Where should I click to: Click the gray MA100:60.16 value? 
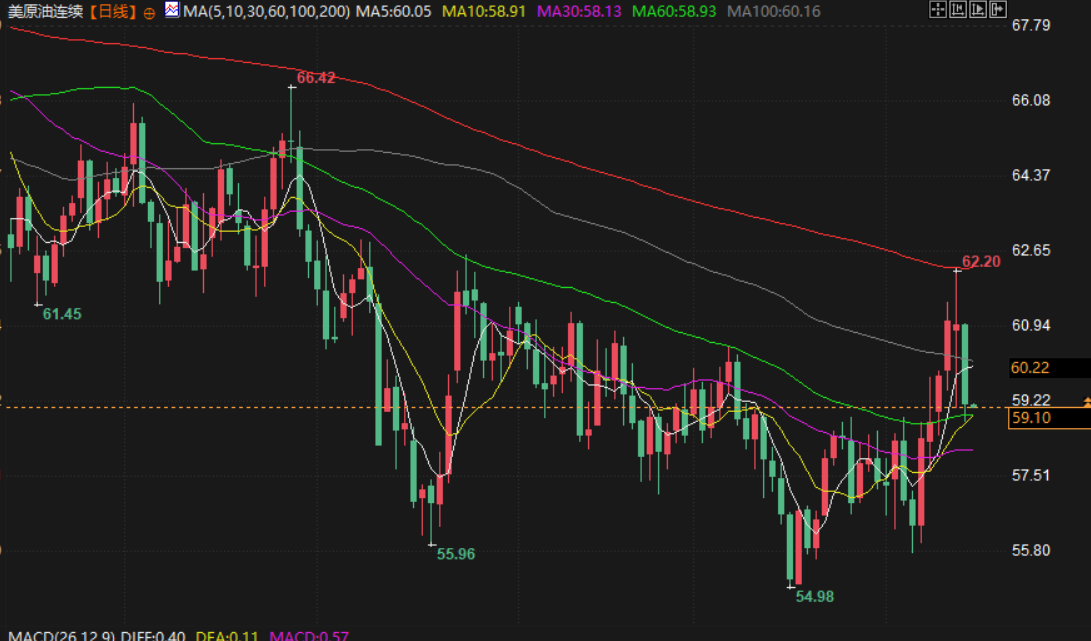[773, 11]
